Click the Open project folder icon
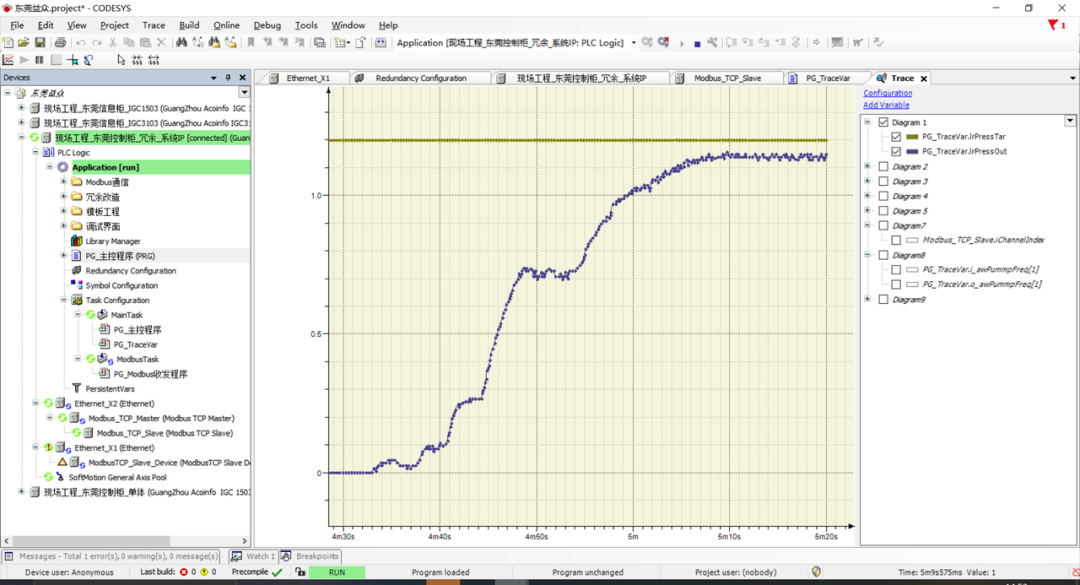 [24, 43]
